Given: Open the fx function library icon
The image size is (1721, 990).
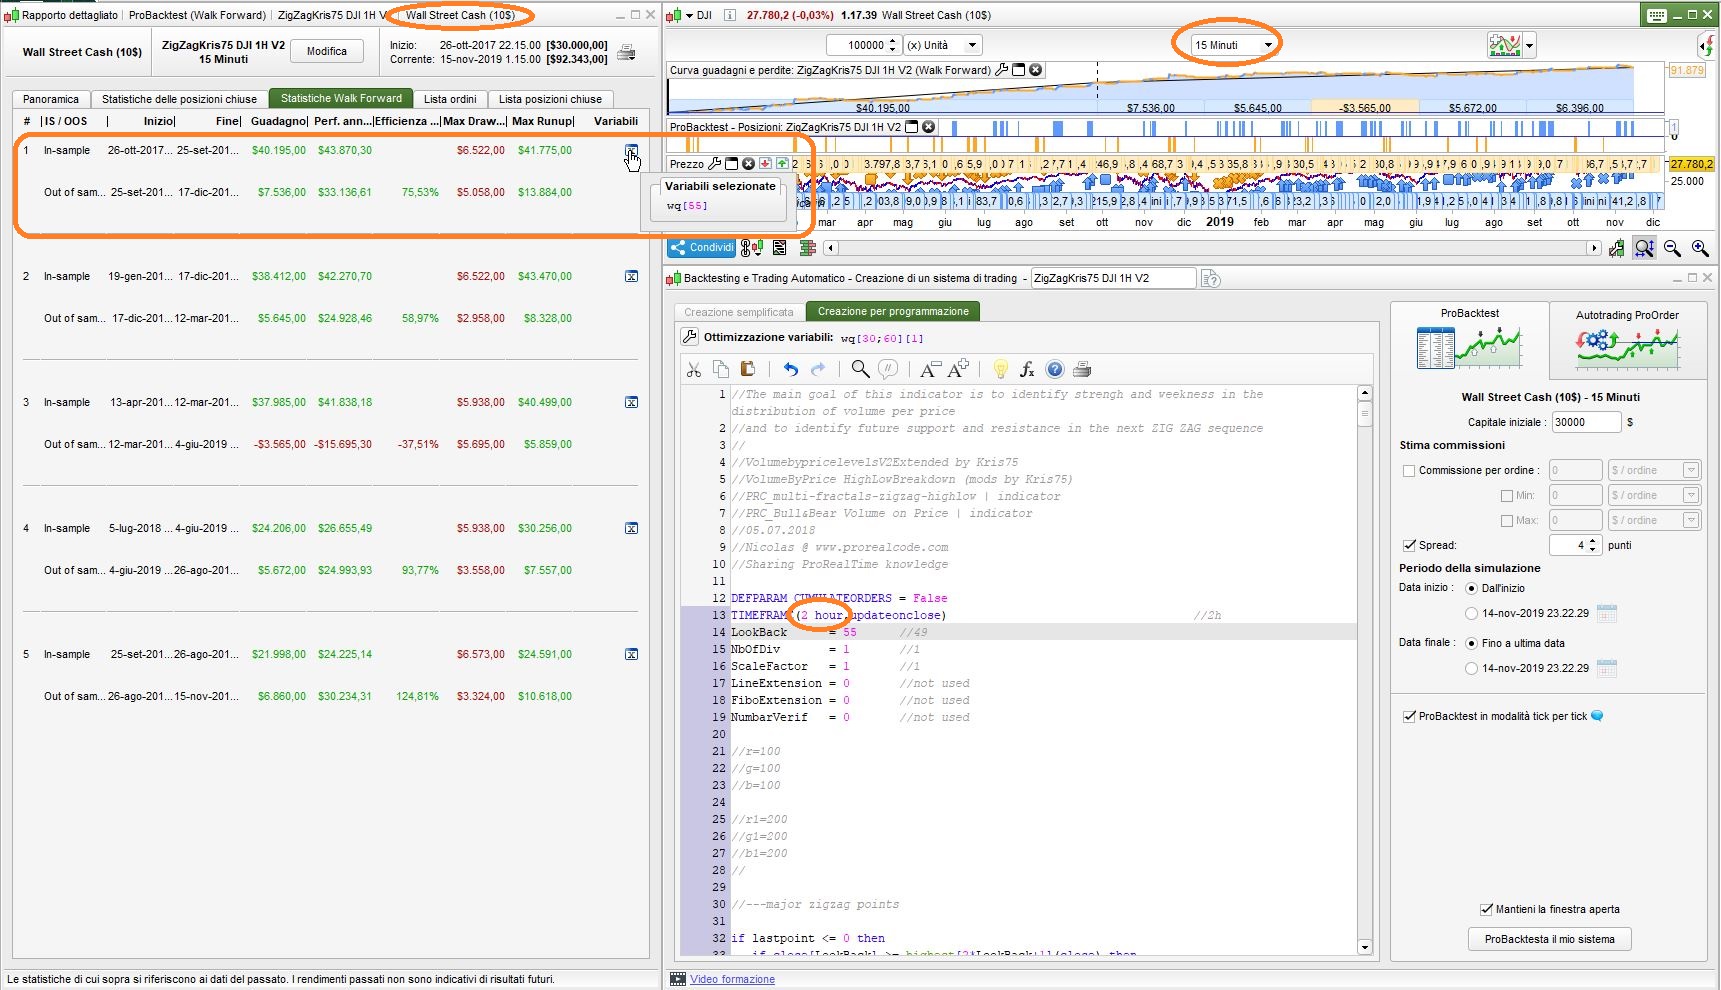Looking at the screenshot, I should 1027,369.
